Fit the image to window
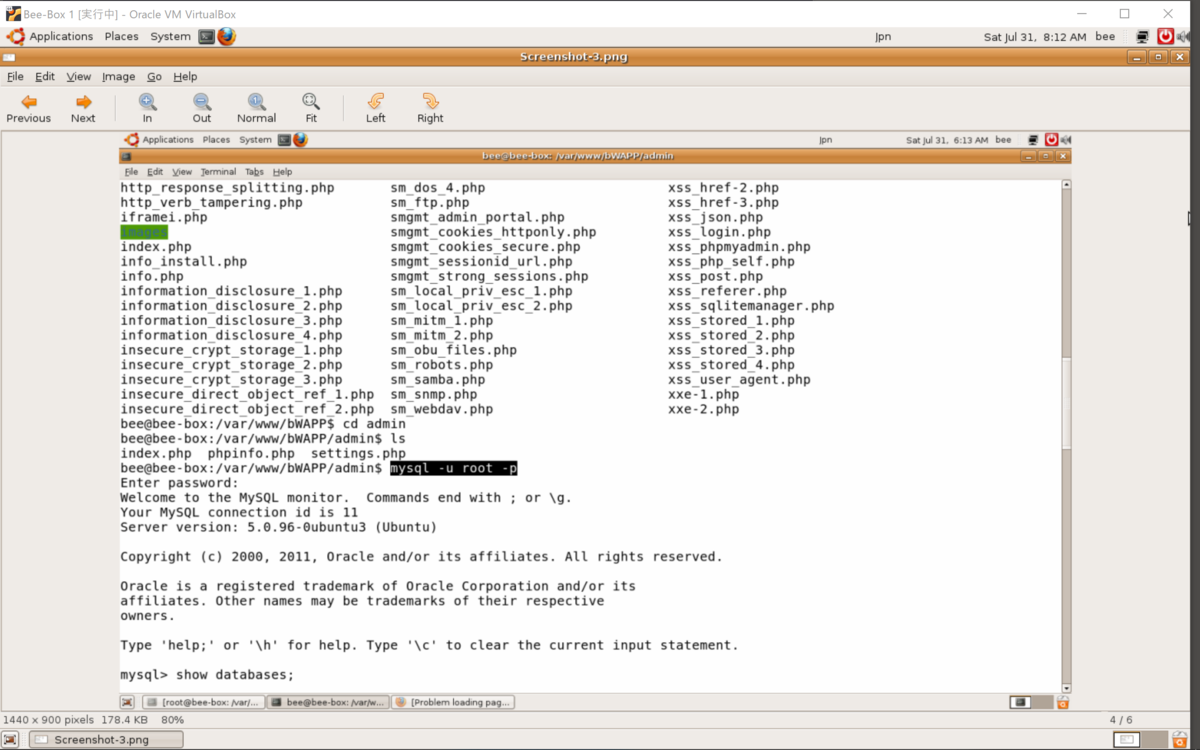 311,108
